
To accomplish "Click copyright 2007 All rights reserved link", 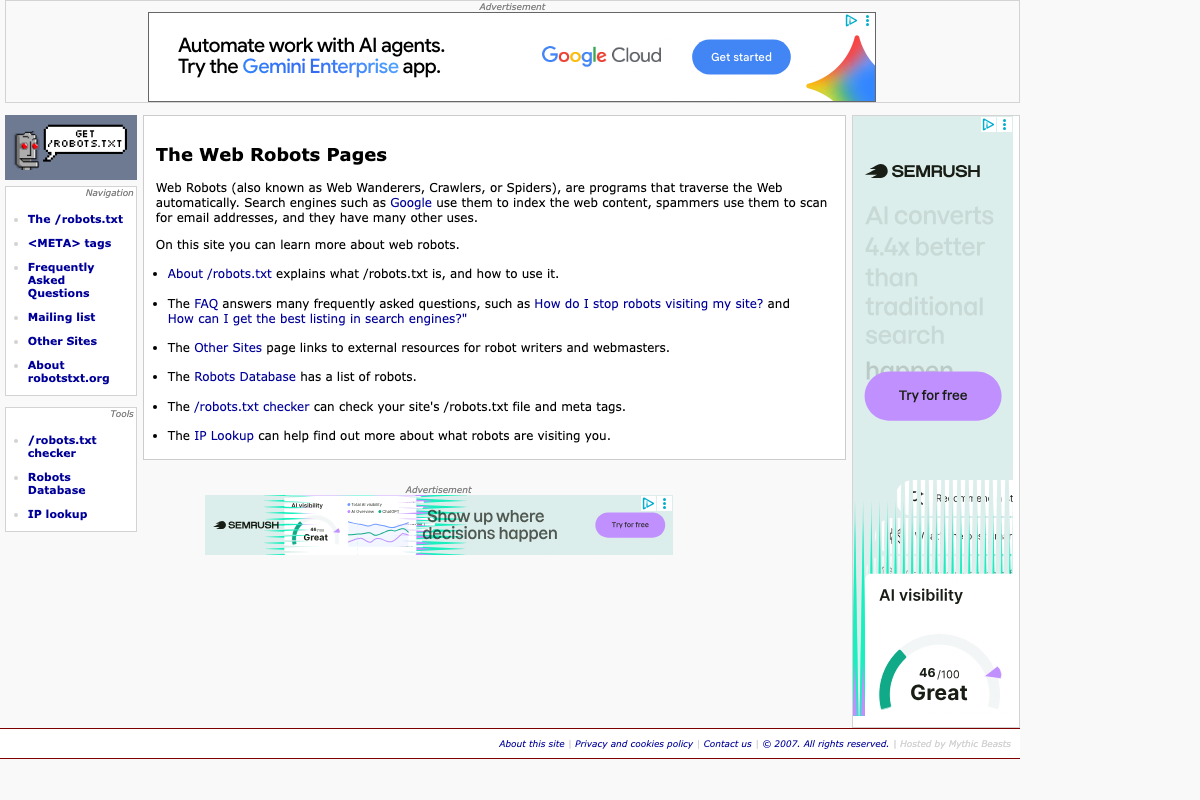I will click(x=825, y=744).
